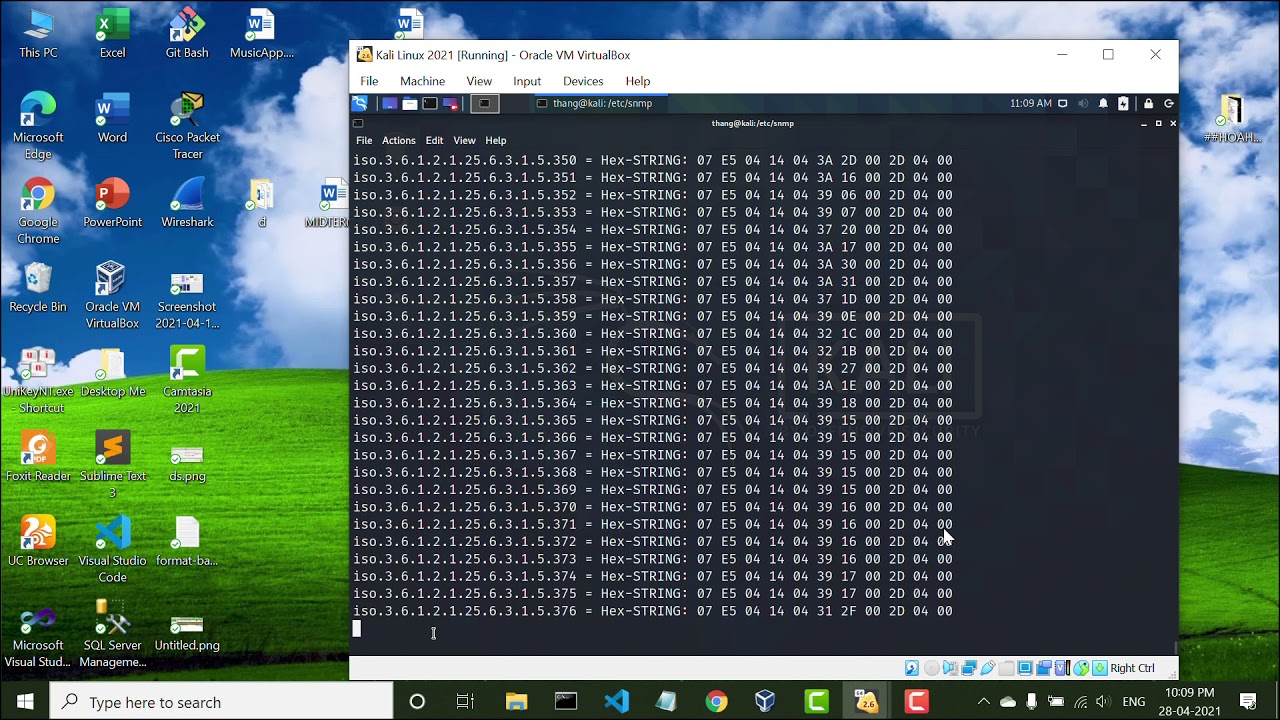The height and width of the screenshot is (720, 1280).
Task: Click VirtualBox network status icon
Action: click(x=969, y=668)
